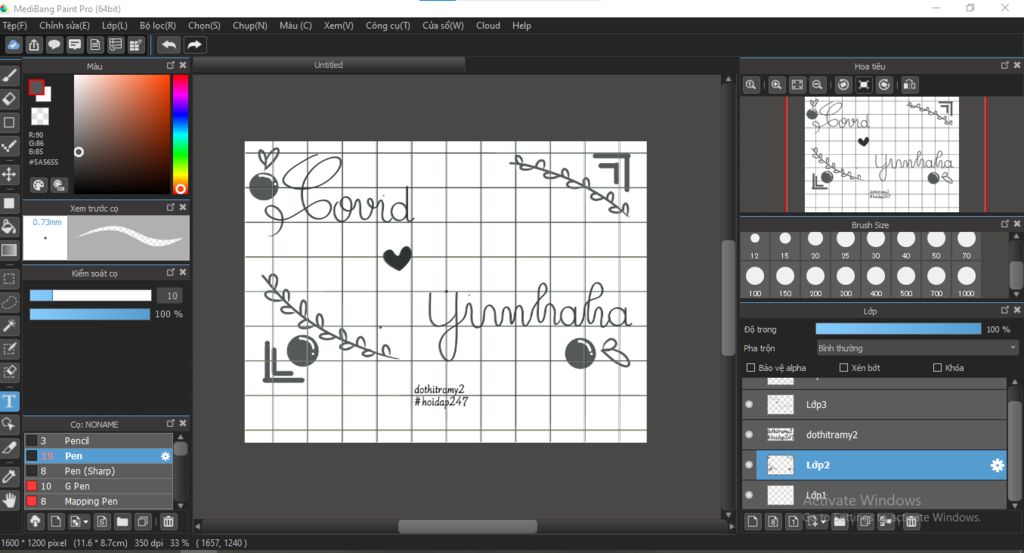Open the Pha trộn blending mode dropdown
The image size is (1024, 553).
click(x=917, y=348)
